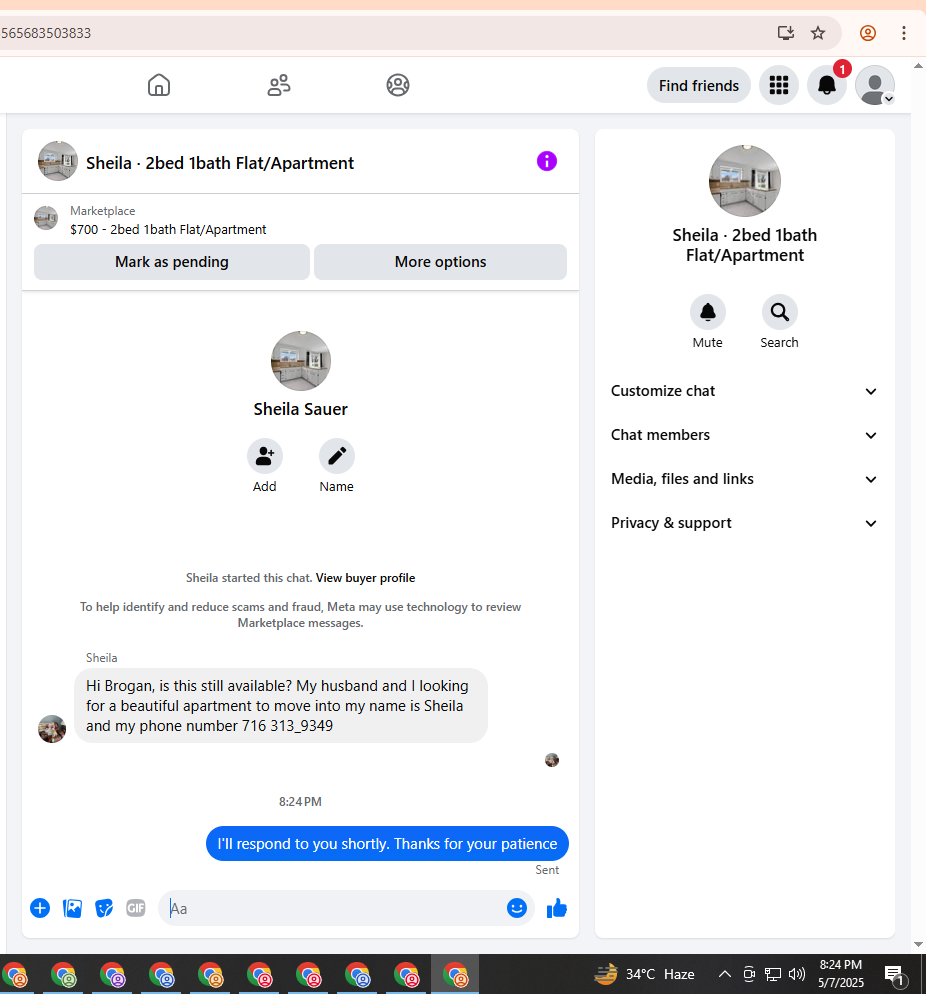Open the Marketplace listing thumbnail beside $700
Viewport: 926px width, 994px height.
tap(46, 218)
